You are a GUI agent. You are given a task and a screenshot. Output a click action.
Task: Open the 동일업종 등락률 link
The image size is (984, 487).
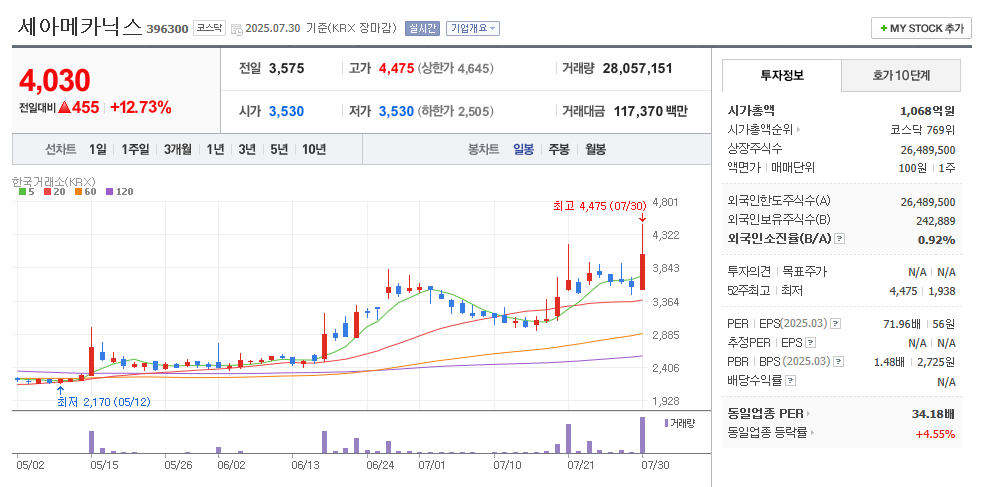click(x=767, y=432)
